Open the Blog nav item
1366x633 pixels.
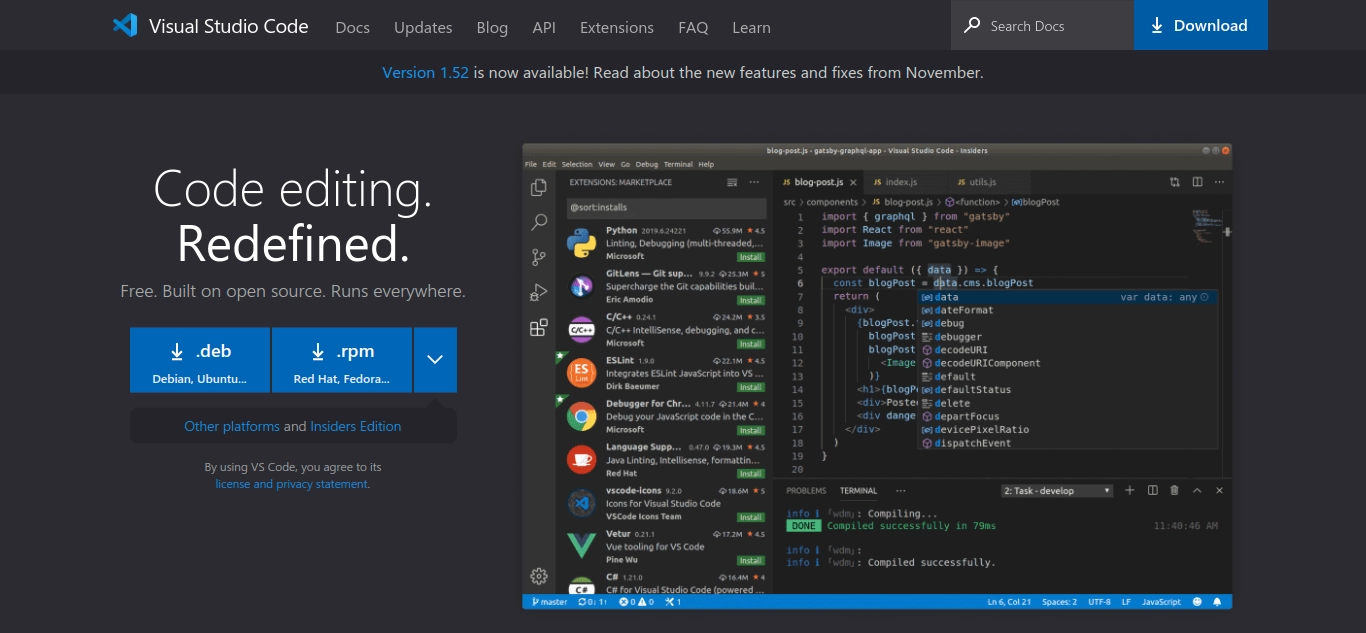(492, 27)
